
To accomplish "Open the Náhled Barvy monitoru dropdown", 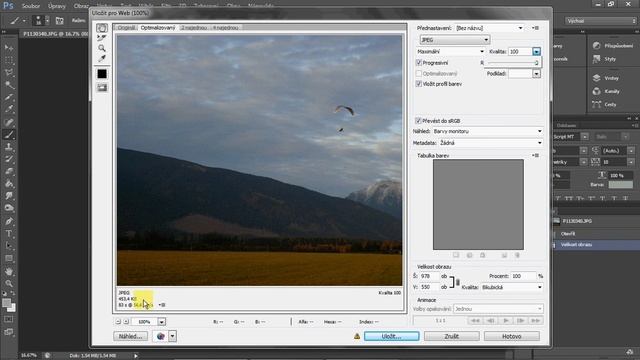I will 487,131.
